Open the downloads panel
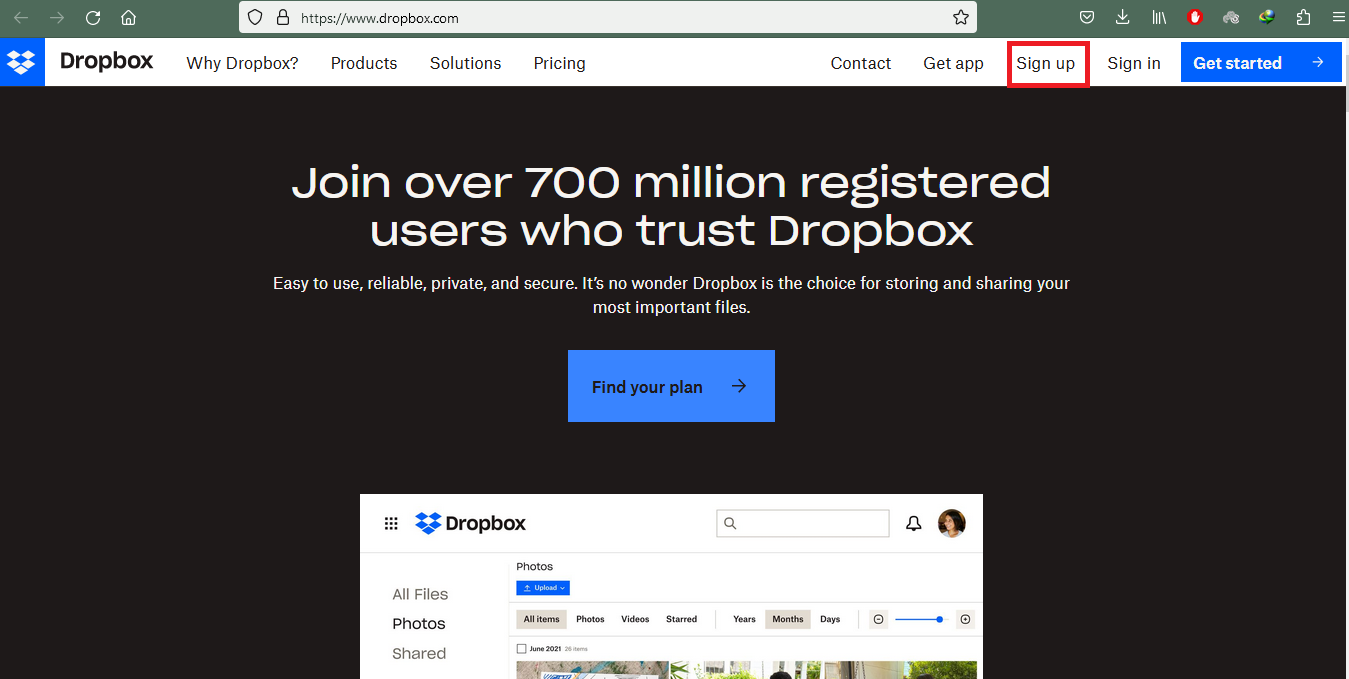This screenshot has width=1349, height=679. click(1123, 17)
